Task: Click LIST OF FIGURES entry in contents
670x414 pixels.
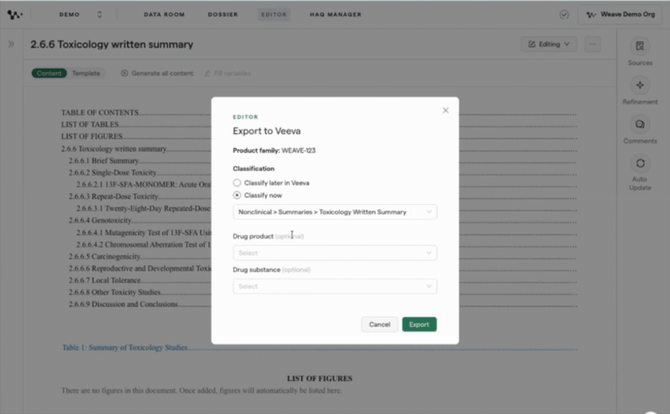Action: [91, 136]
